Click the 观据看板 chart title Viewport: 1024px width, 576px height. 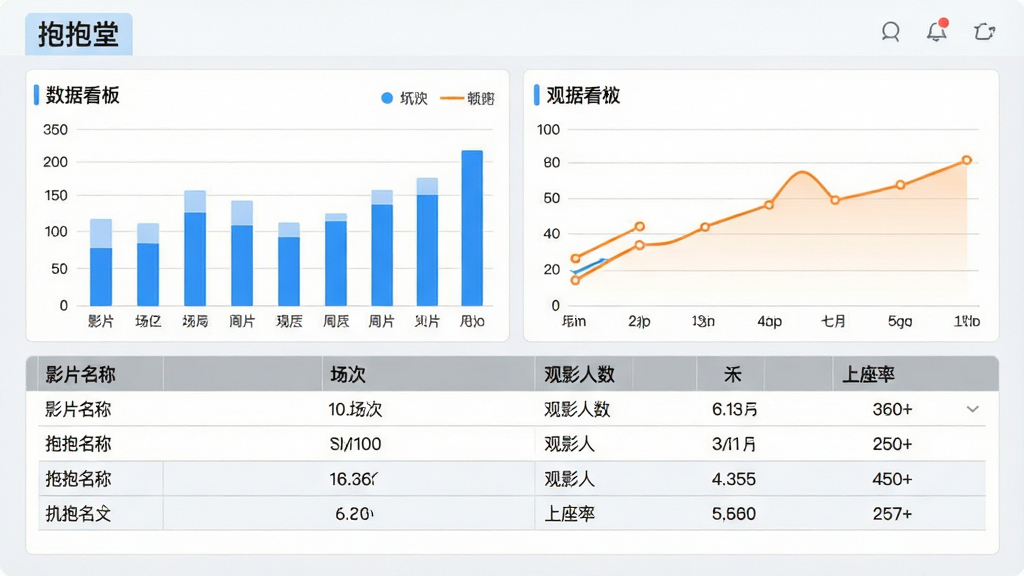pos(583,95)
